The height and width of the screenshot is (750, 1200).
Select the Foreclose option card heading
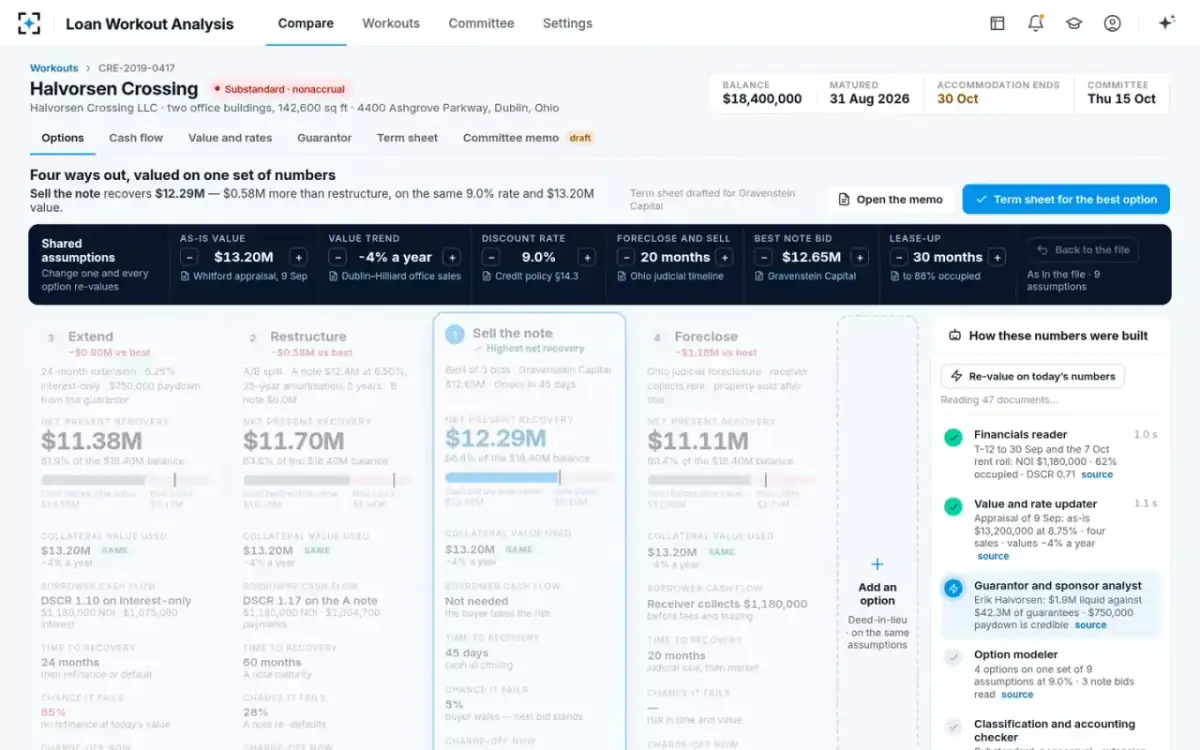point(706,337)
